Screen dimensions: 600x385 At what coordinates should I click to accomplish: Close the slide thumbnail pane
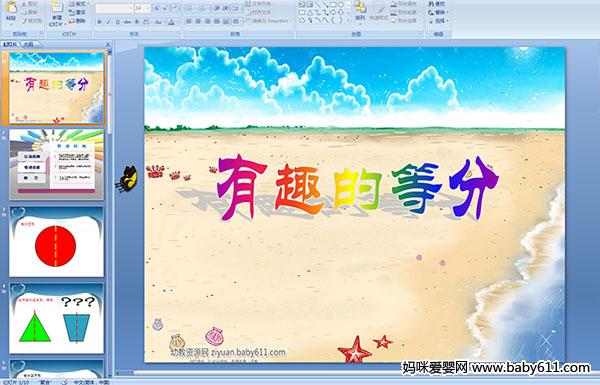click(108, 44)
